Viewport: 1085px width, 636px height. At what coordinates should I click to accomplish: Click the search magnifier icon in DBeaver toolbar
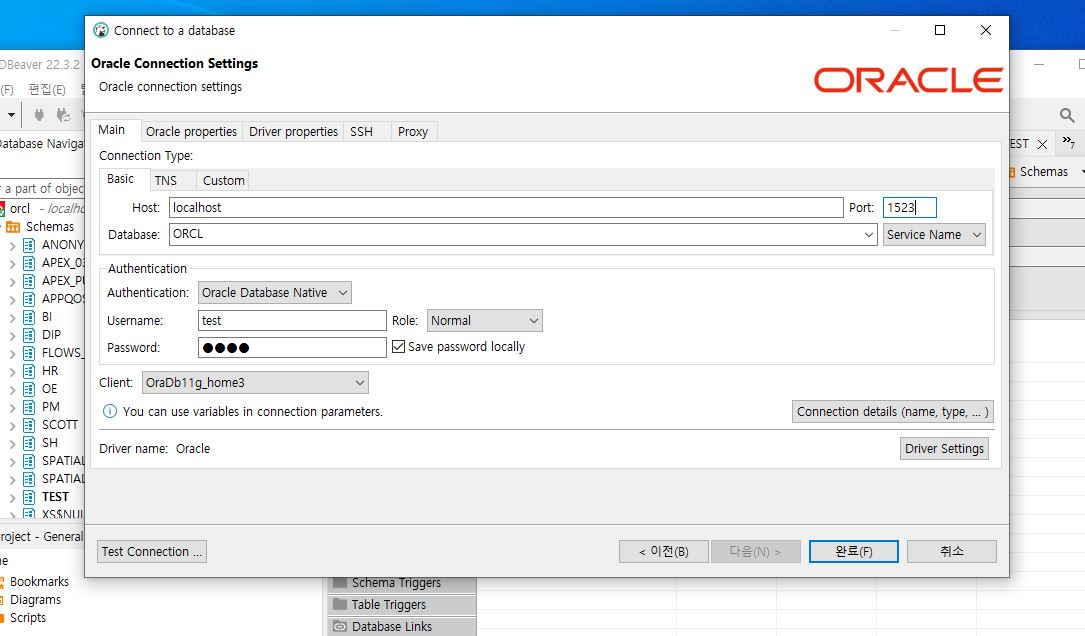(x=1067, y=115)
